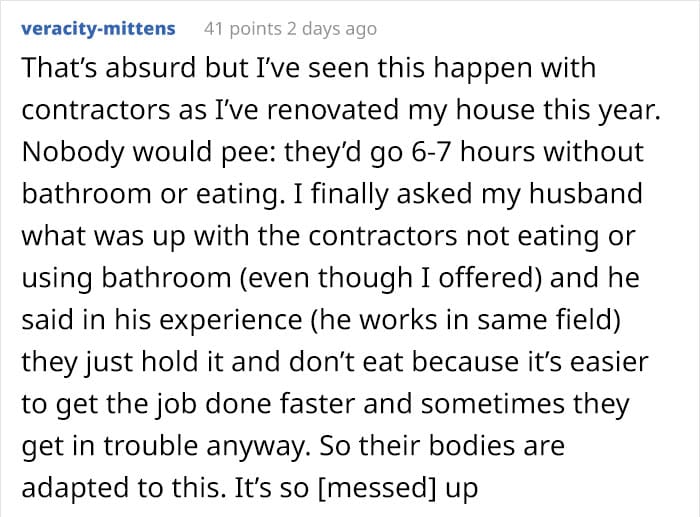Click the phrase 'That's absurd' in the comment
700x517 pixels.
pyautogui.click(x=109, y=68)
